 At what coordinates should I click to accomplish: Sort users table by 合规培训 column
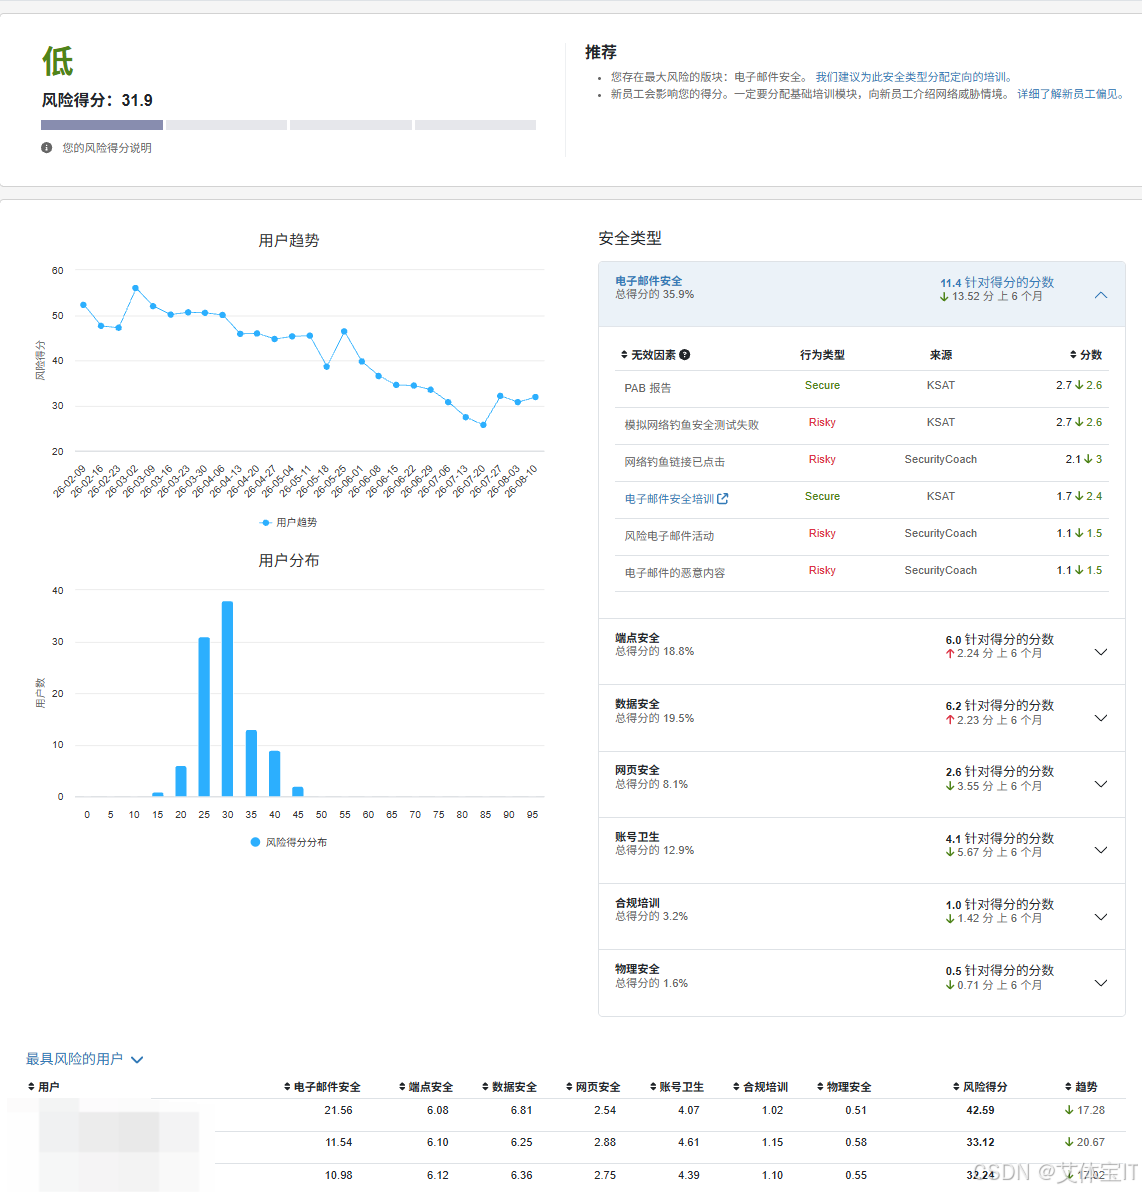(760, 1086)
